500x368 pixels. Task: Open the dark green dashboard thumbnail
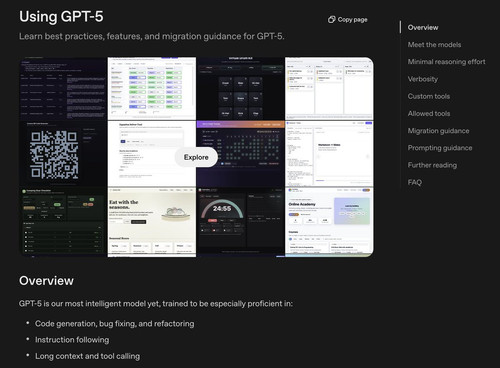tap(63, 222)
